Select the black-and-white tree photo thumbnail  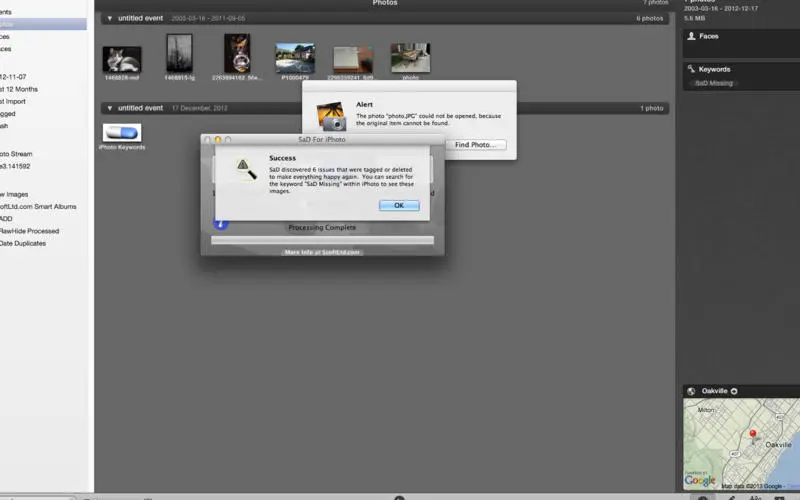(x=180, y=53)
